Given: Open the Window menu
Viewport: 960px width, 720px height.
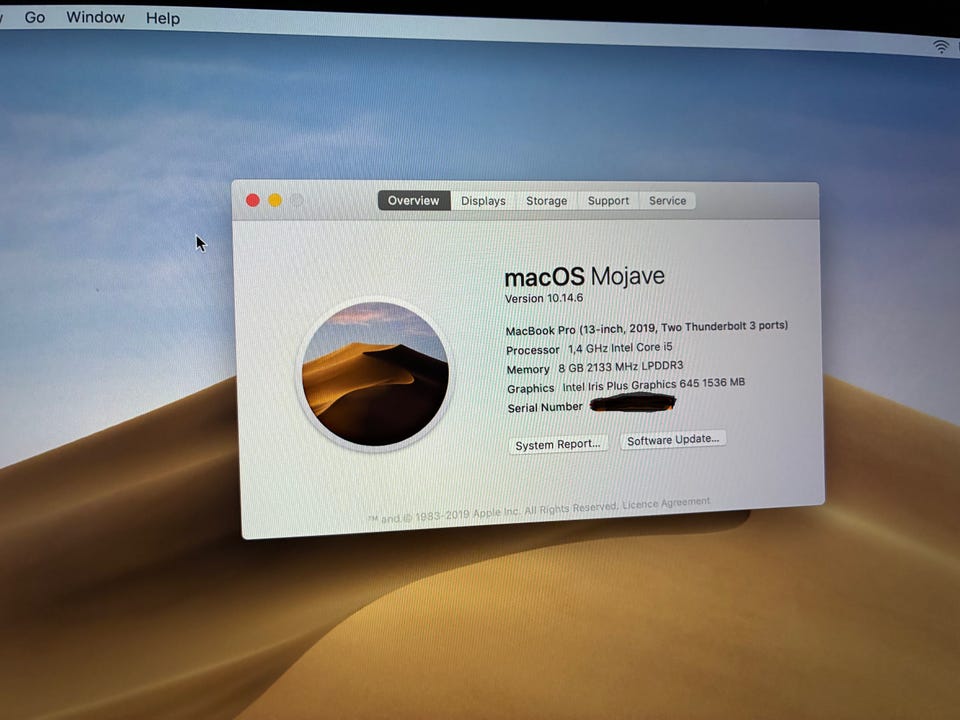Looking at the screenshot, I should coord(96,17).
